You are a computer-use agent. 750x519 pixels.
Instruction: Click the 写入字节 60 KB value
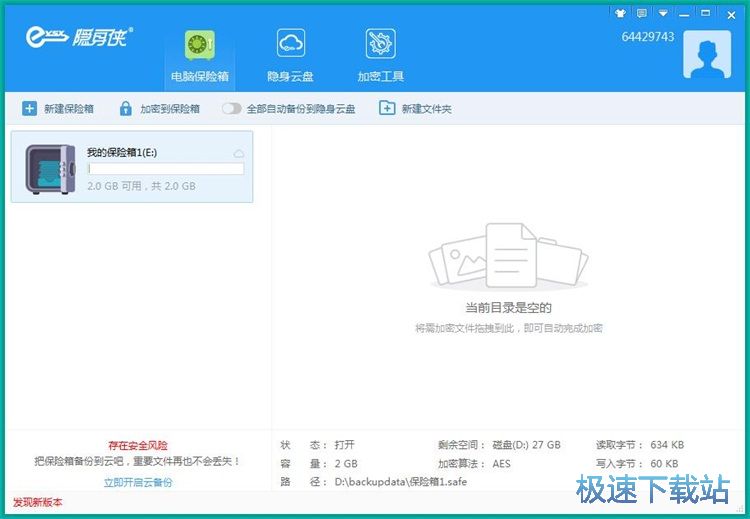click(x=664, y=464)
